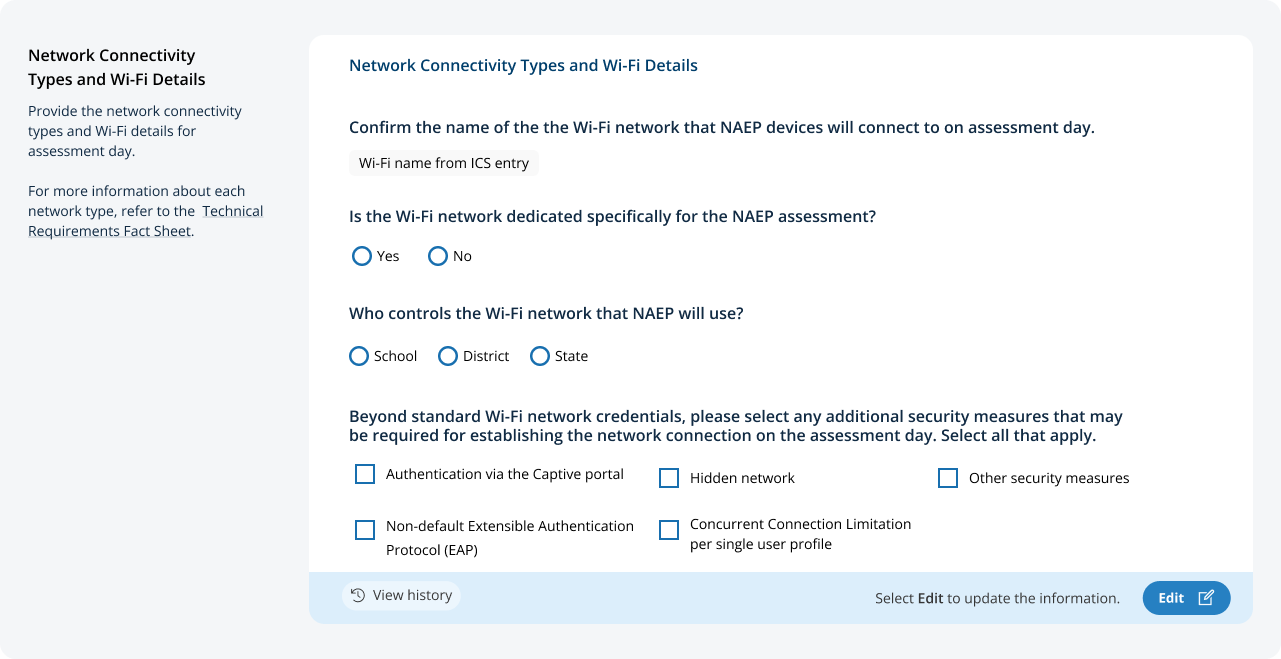Open the View history button
Viewport: 1281px width, 659px height.
click(x=401, y=596)
